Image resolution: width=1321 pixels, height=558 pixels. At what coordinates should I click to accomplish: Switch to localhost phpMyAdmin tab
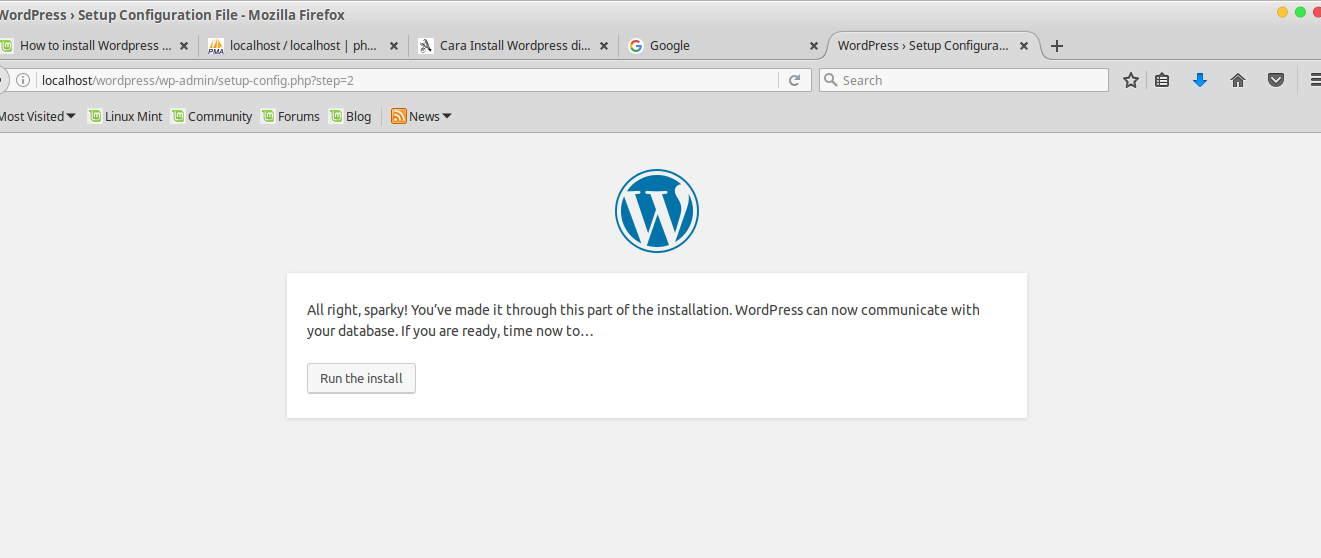(x=303, y=45)
